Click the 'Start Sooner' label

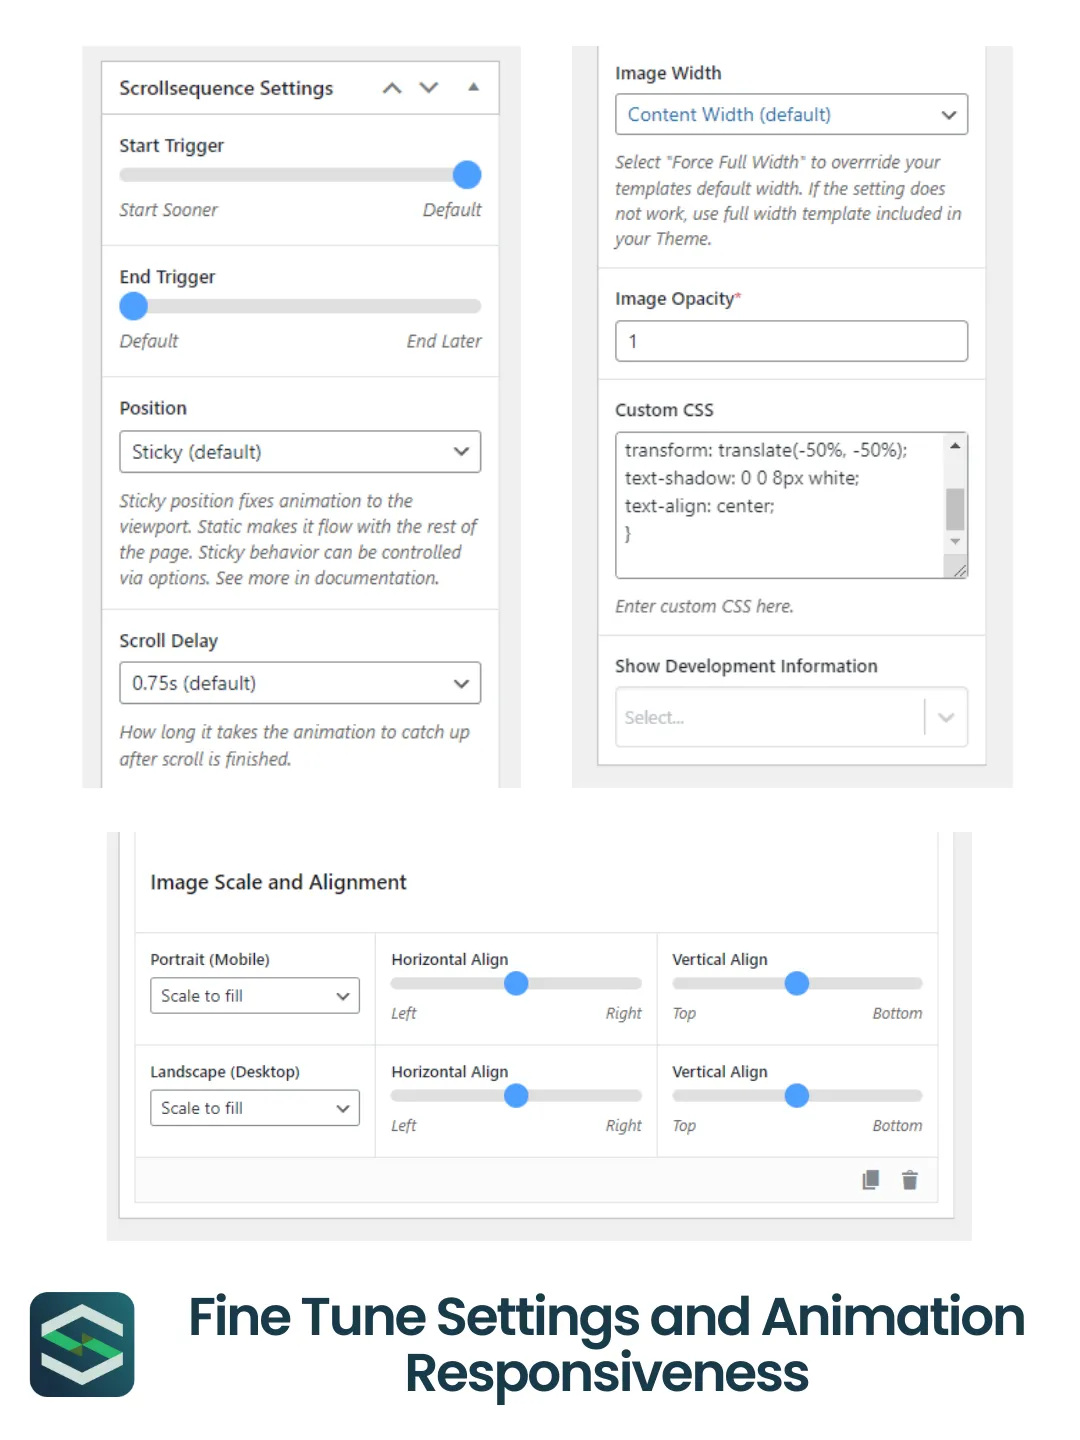pos(168,210)
